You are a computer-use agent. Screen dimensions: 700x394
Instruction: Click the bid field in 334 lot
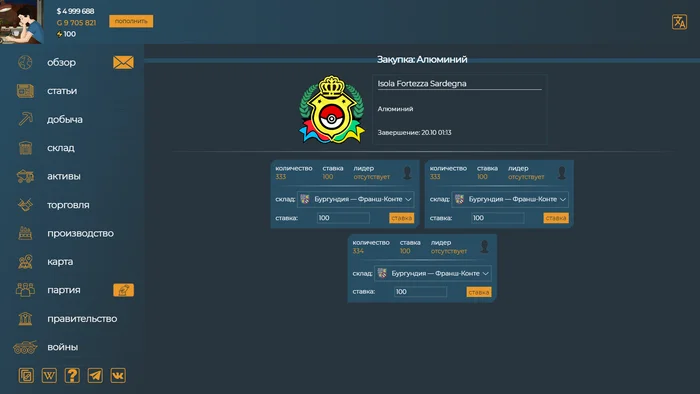coord(420,292)
